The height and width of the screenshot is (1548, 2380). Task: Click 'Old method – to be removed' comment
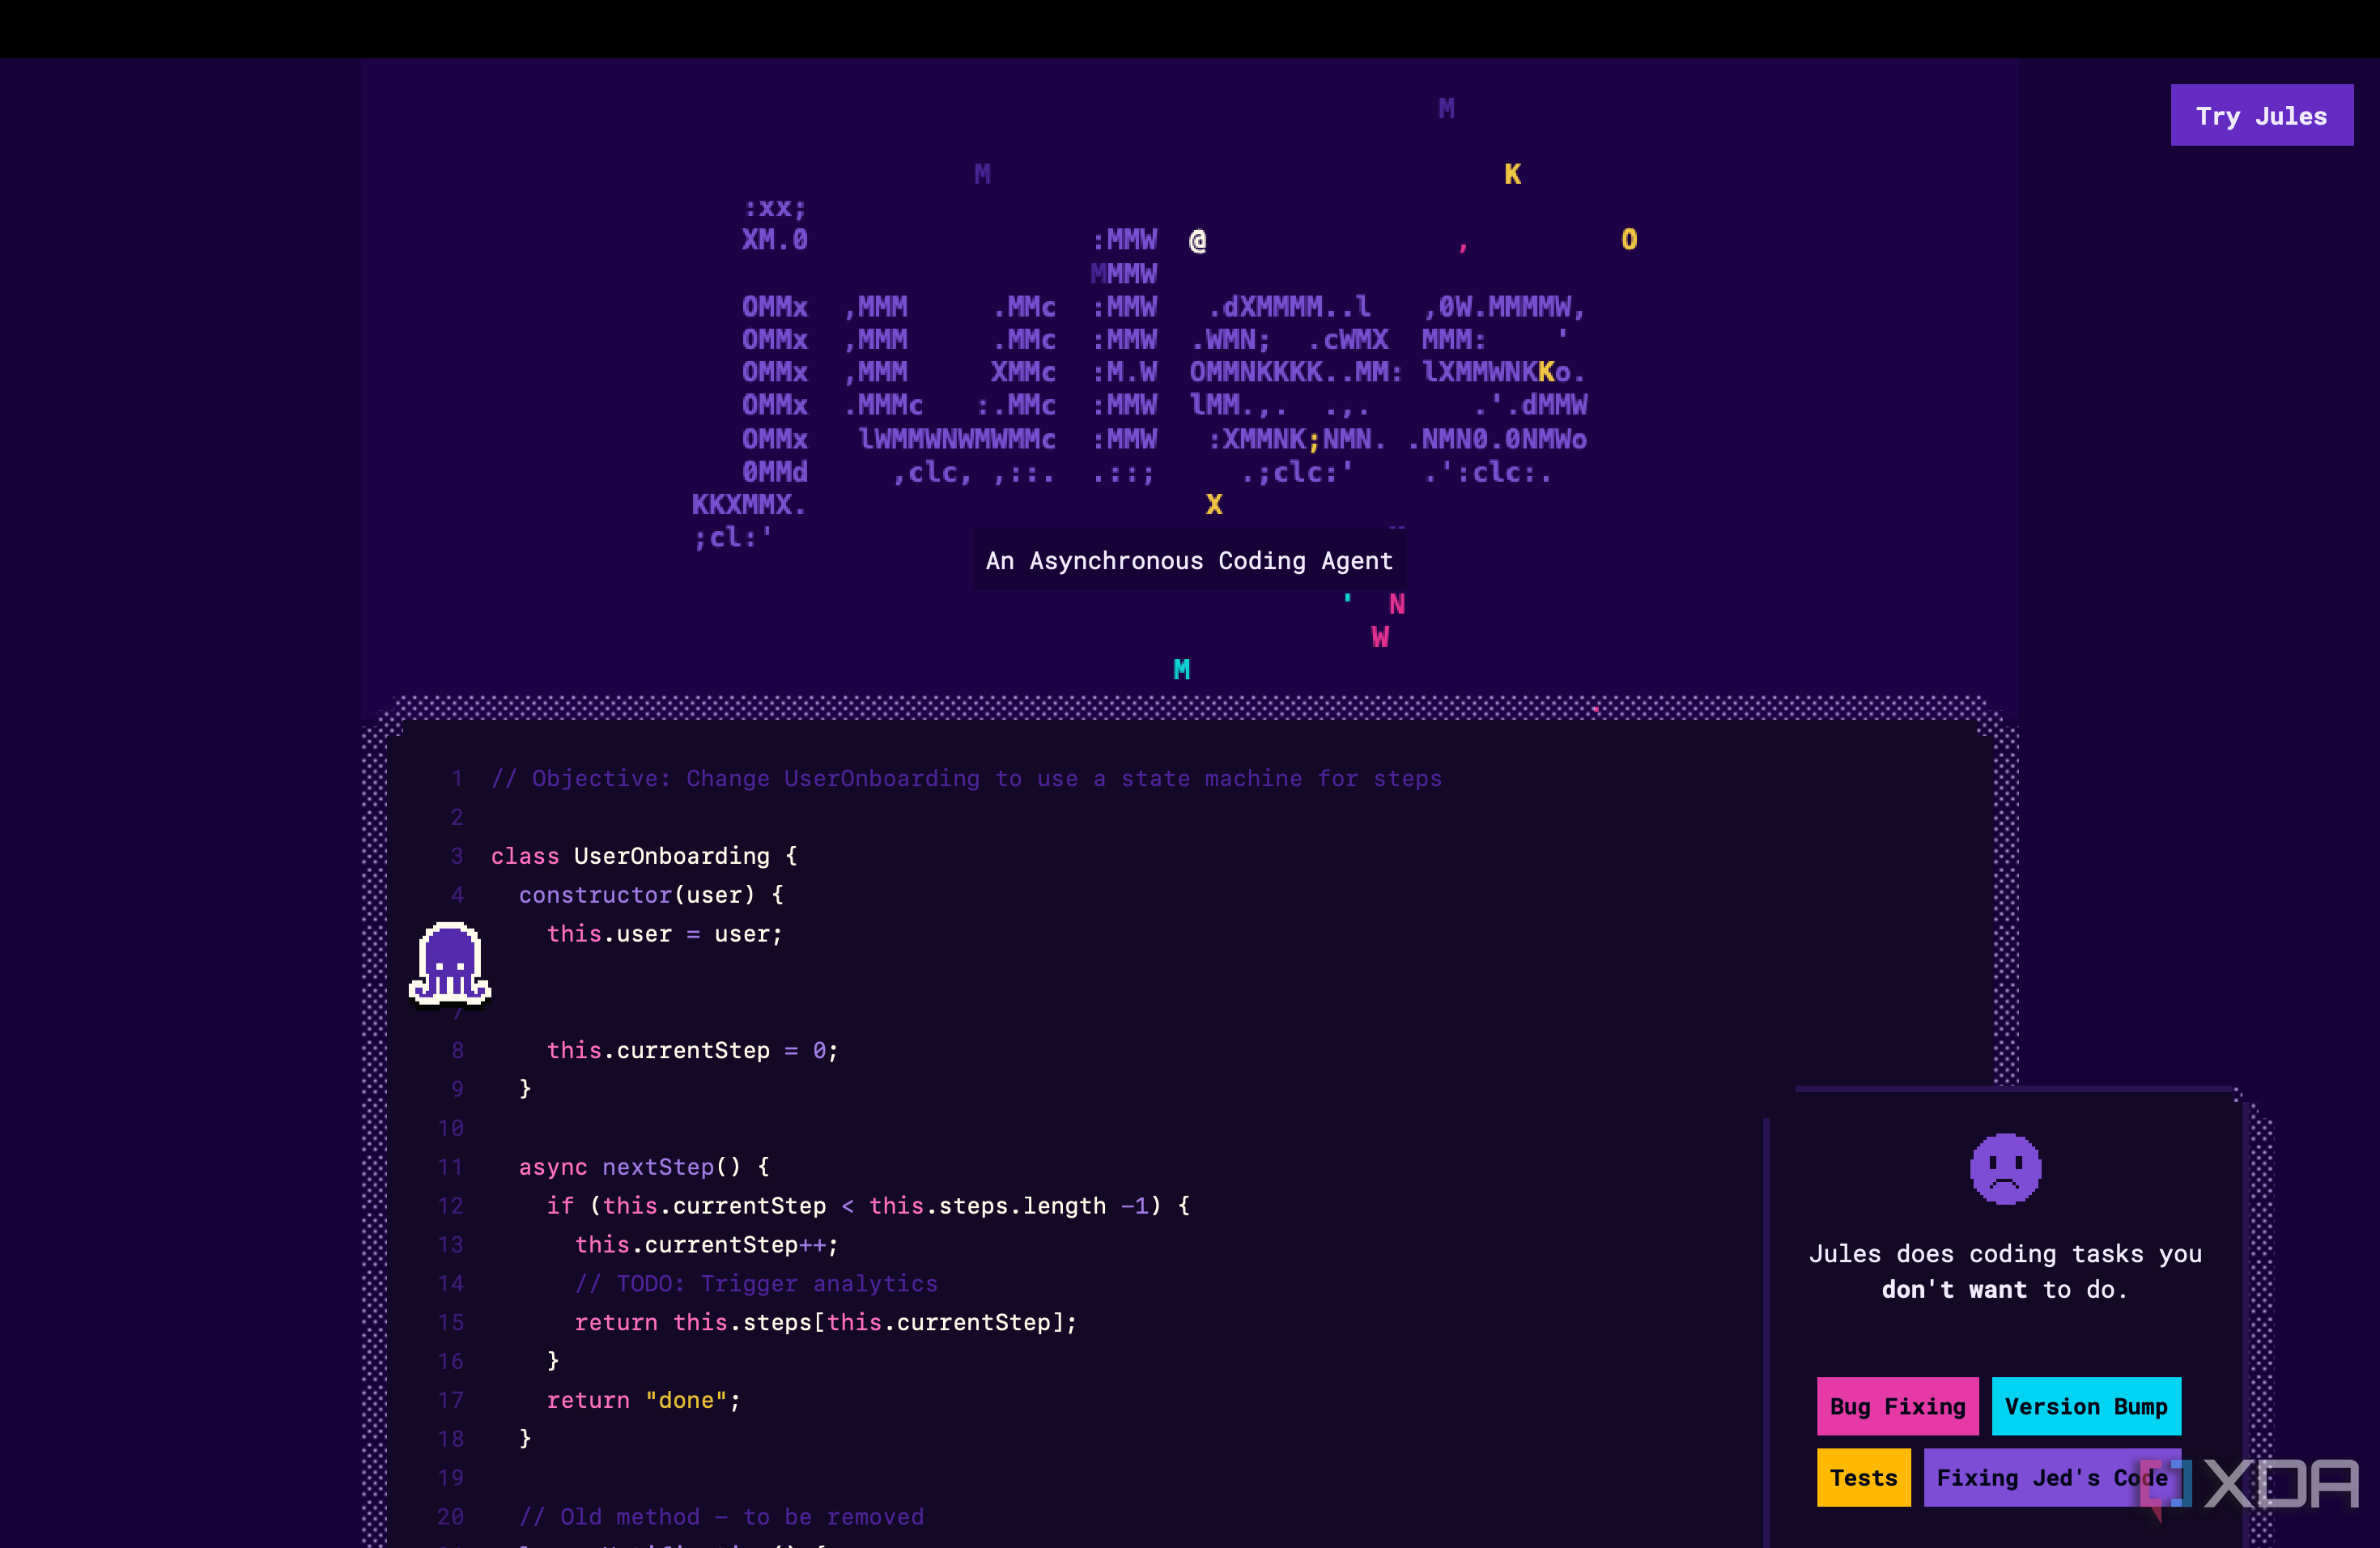(x=721, y=1517)
